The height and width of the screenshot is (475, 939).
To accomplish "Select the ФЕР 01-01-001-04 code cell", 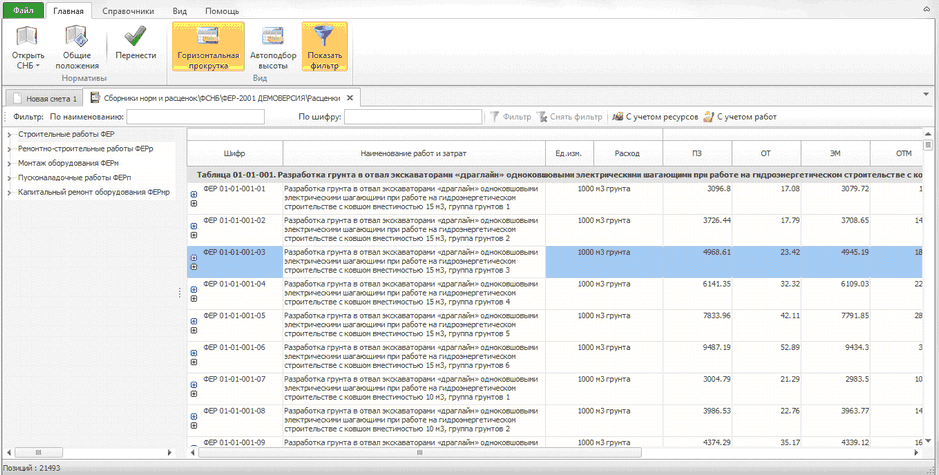I will [235, 294].
